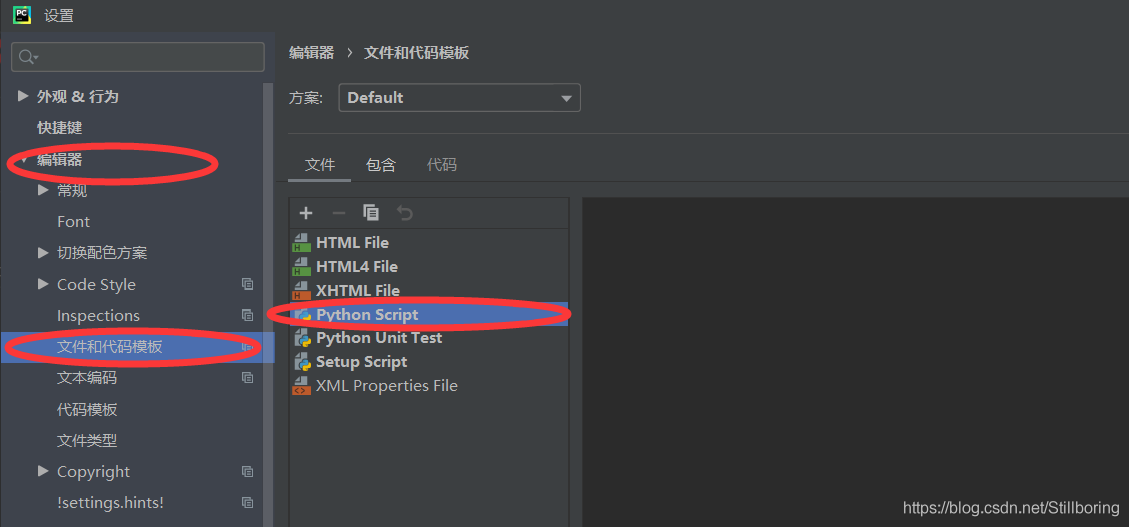The image size is (1129, 527).
Task: Pick the Setup Script template
Action: point(361,362)
